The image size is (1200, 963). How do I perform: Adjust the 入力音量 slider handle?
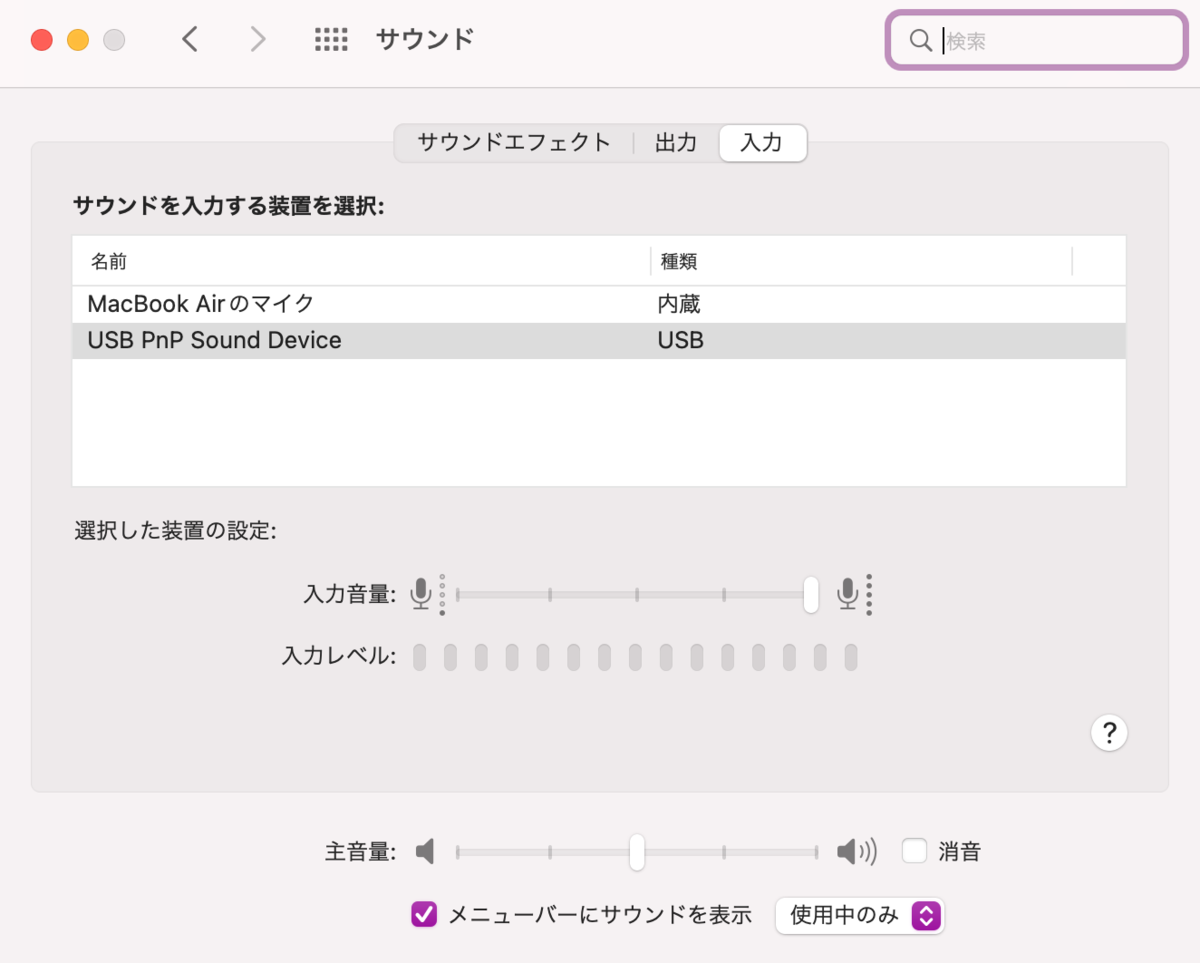tap(810, 593)
